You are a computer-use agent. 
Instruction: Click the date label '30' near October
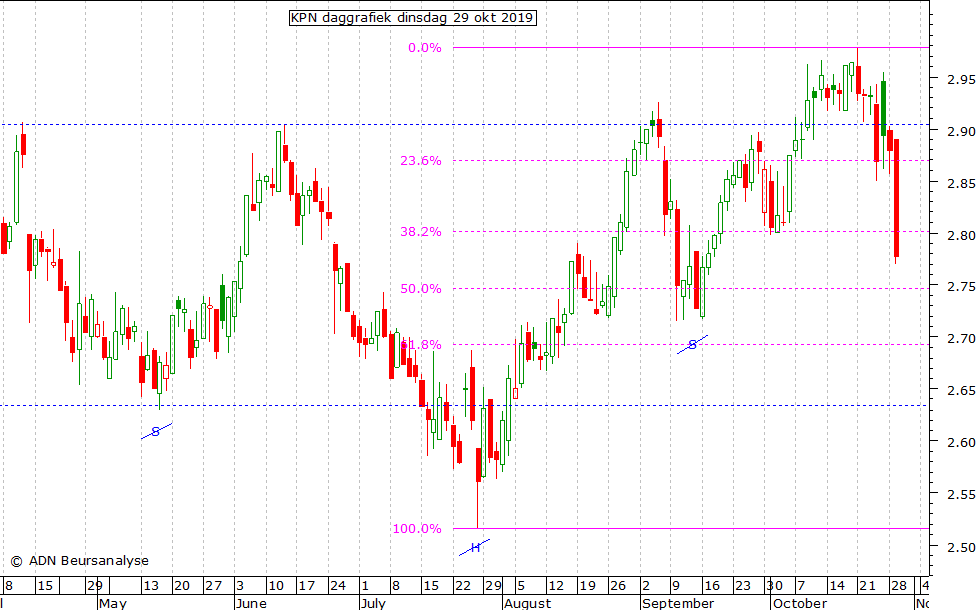tap(774, 586)
